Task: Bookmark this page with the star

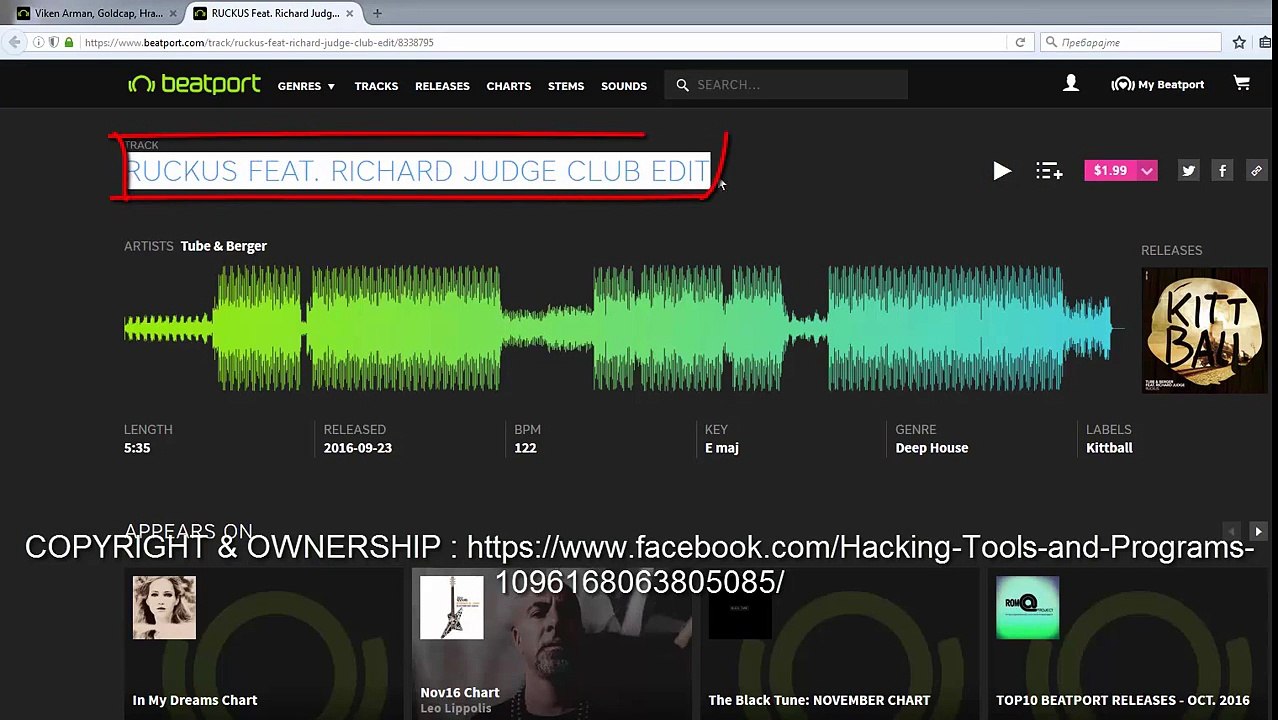Action: click(1239, 42)
